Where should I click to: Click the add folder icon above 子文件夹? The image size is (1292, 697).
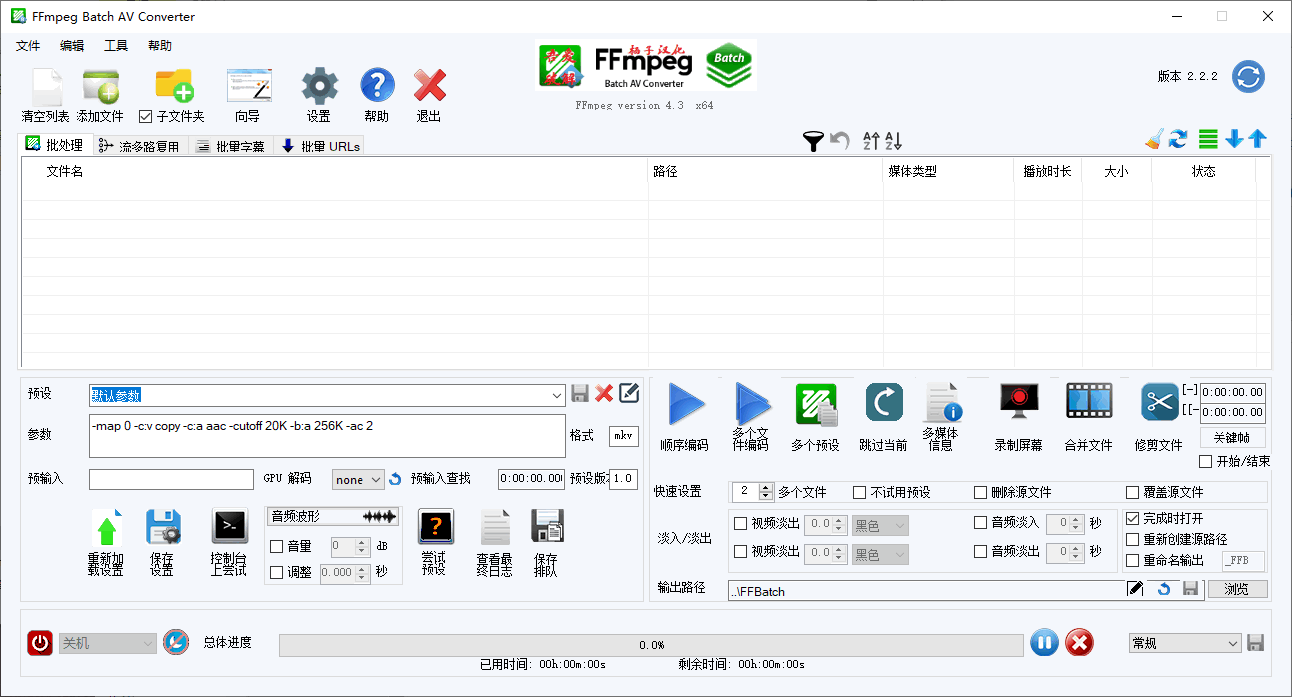(174, 86)
